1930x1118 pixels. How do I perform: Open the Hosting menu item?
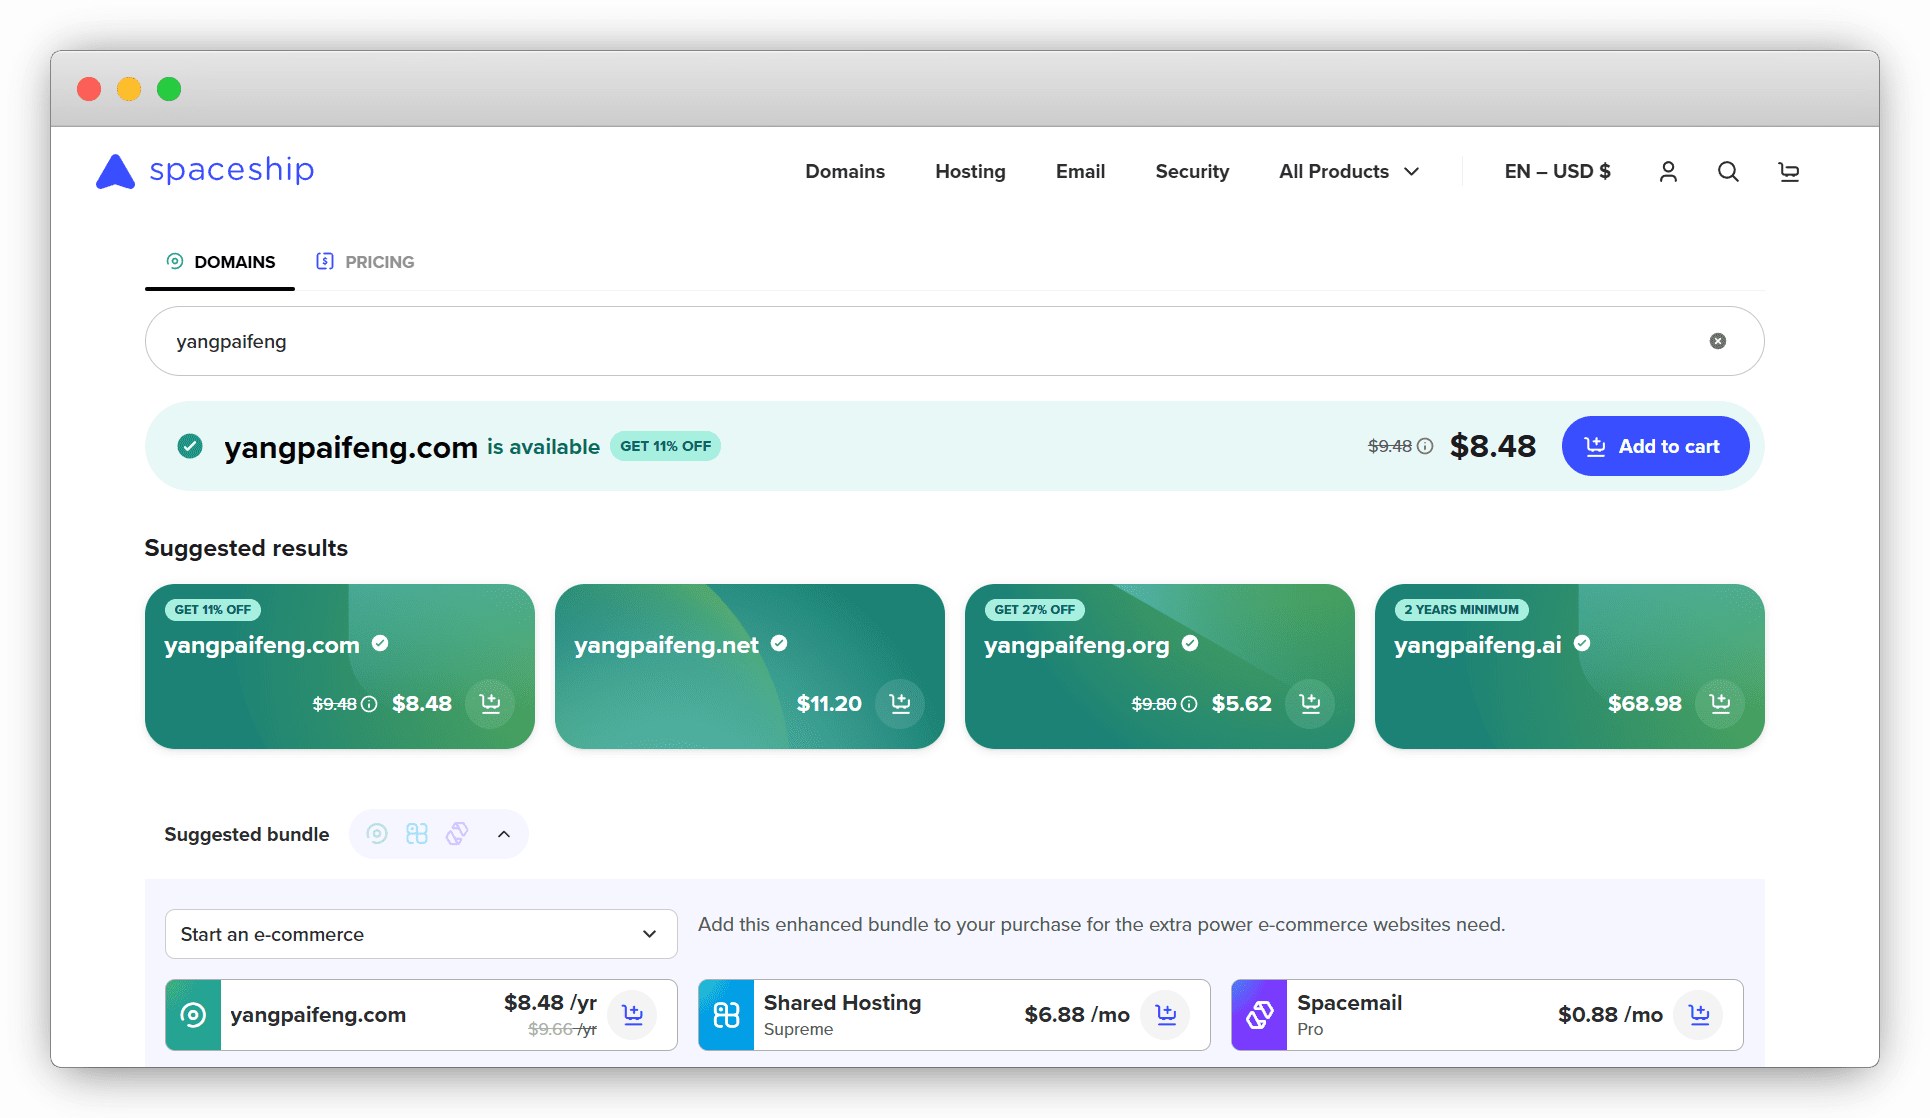point(970,172)
